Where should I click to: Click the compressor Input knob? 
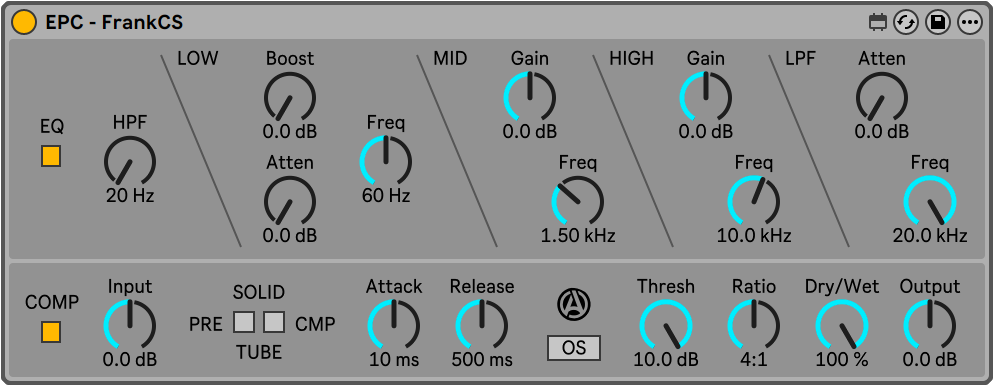click(130, 325)
